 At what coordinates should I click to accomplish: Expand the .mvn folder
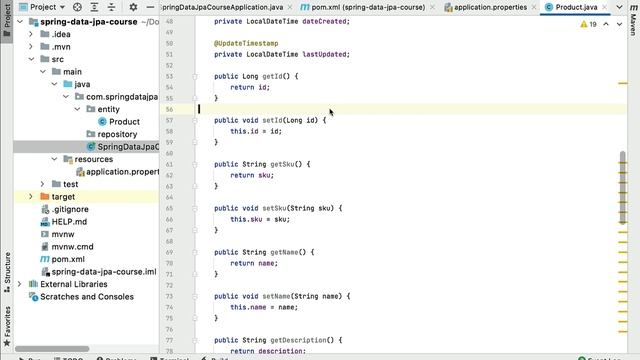(x=31, y=47)
